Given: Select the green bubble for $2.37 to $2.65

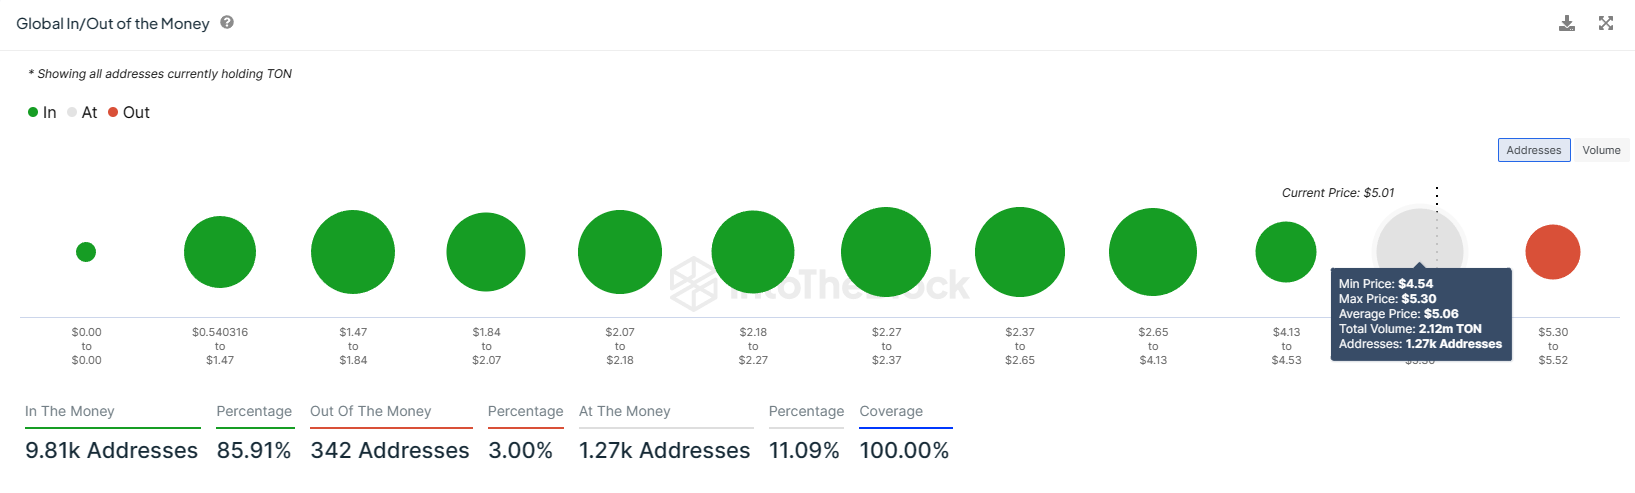Looking at the screenshot, I should click(x=1020, y=252).
